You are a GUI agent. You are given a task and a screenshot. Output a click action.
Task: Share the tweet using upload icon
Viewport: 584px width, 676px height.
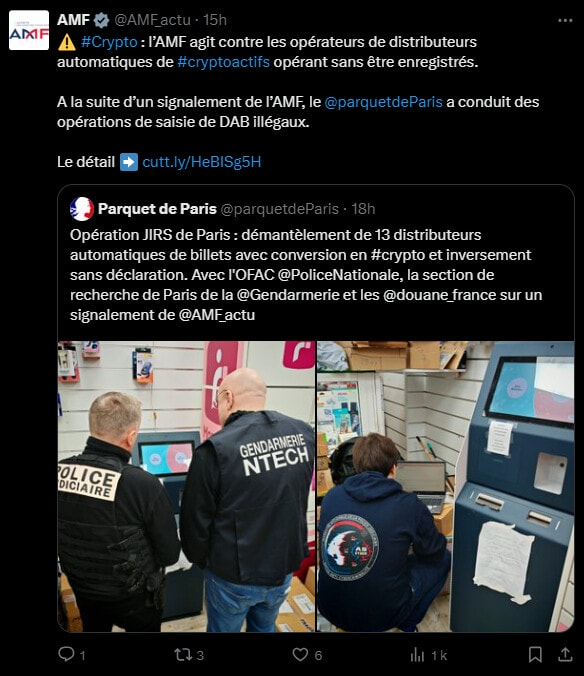(x=565, y=654)
